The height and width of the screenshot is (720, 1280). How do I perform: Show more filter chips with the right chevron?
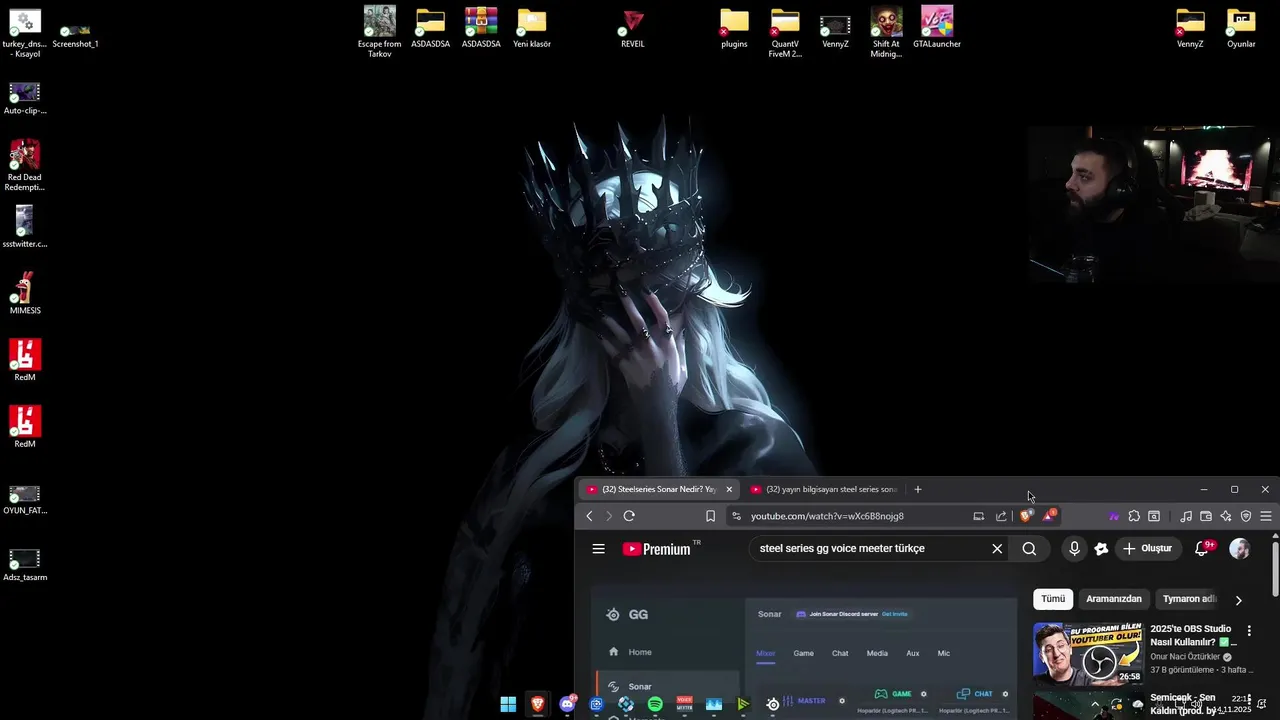[x=1238, y=600]
